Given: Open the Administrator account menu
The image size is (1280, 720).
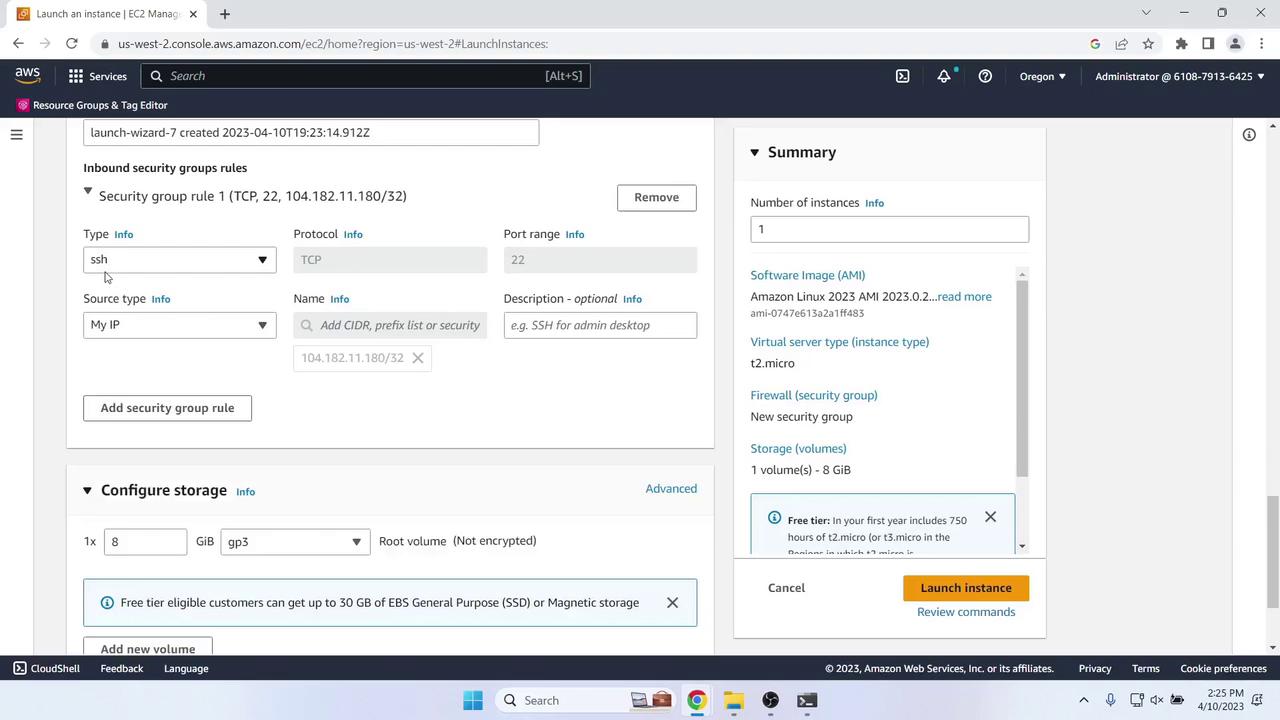Looking at the screenshot, I should [x=1180, y=76].
